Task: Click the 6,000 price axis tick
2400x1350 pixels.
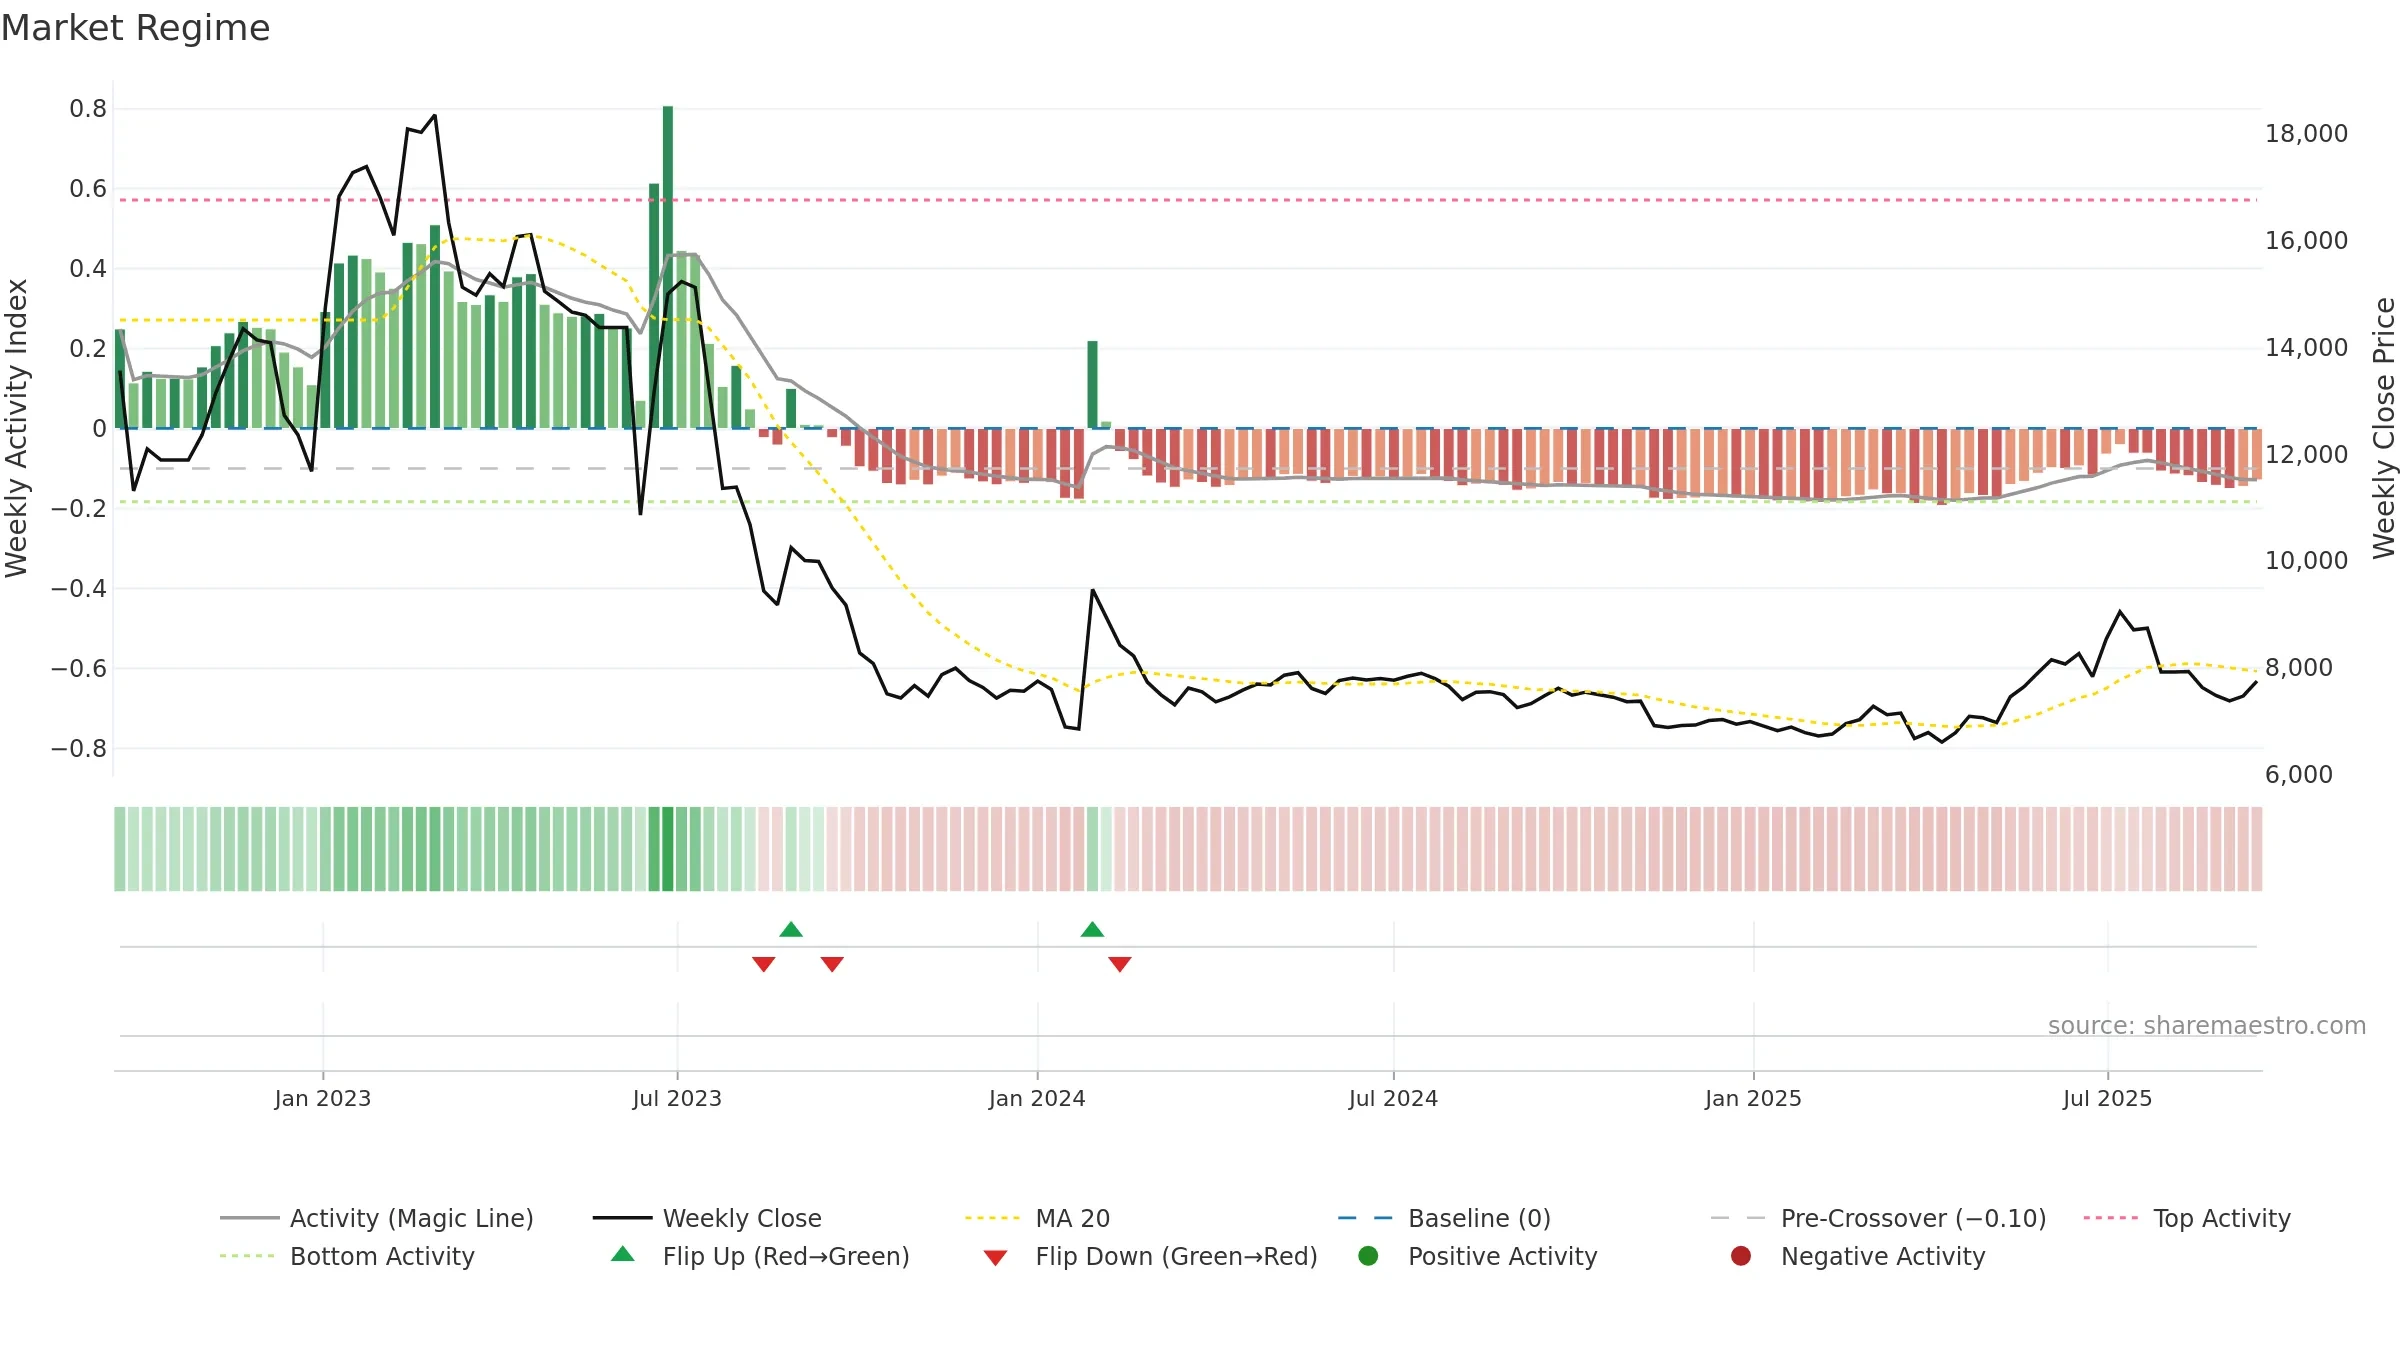Action: (2298, 775)
